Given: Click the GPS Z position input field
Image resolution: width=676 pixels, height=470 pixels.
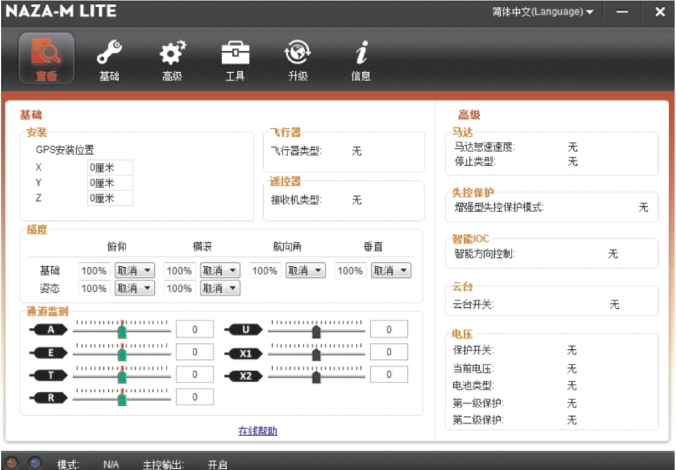Looking at the screenshot, I should [x=110, y=198].
